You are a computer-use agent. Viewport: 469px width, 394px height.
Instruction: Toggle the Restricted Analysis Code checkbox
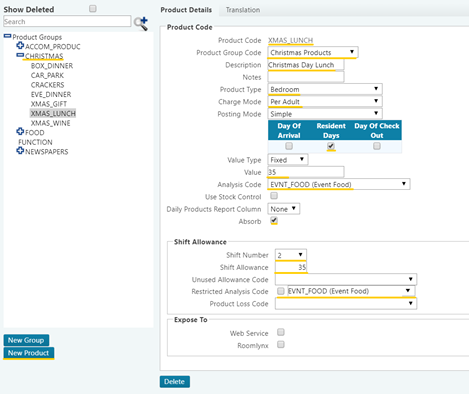point(281,291)
